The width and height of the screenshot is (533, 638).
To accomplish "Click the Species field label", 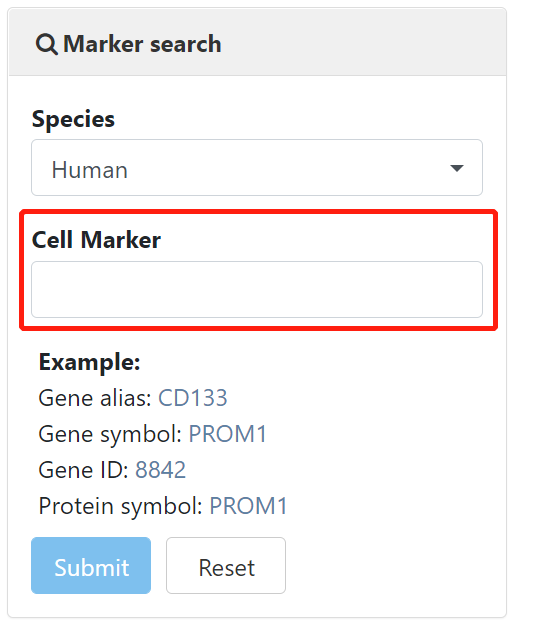I will click(x=73, y=120).
